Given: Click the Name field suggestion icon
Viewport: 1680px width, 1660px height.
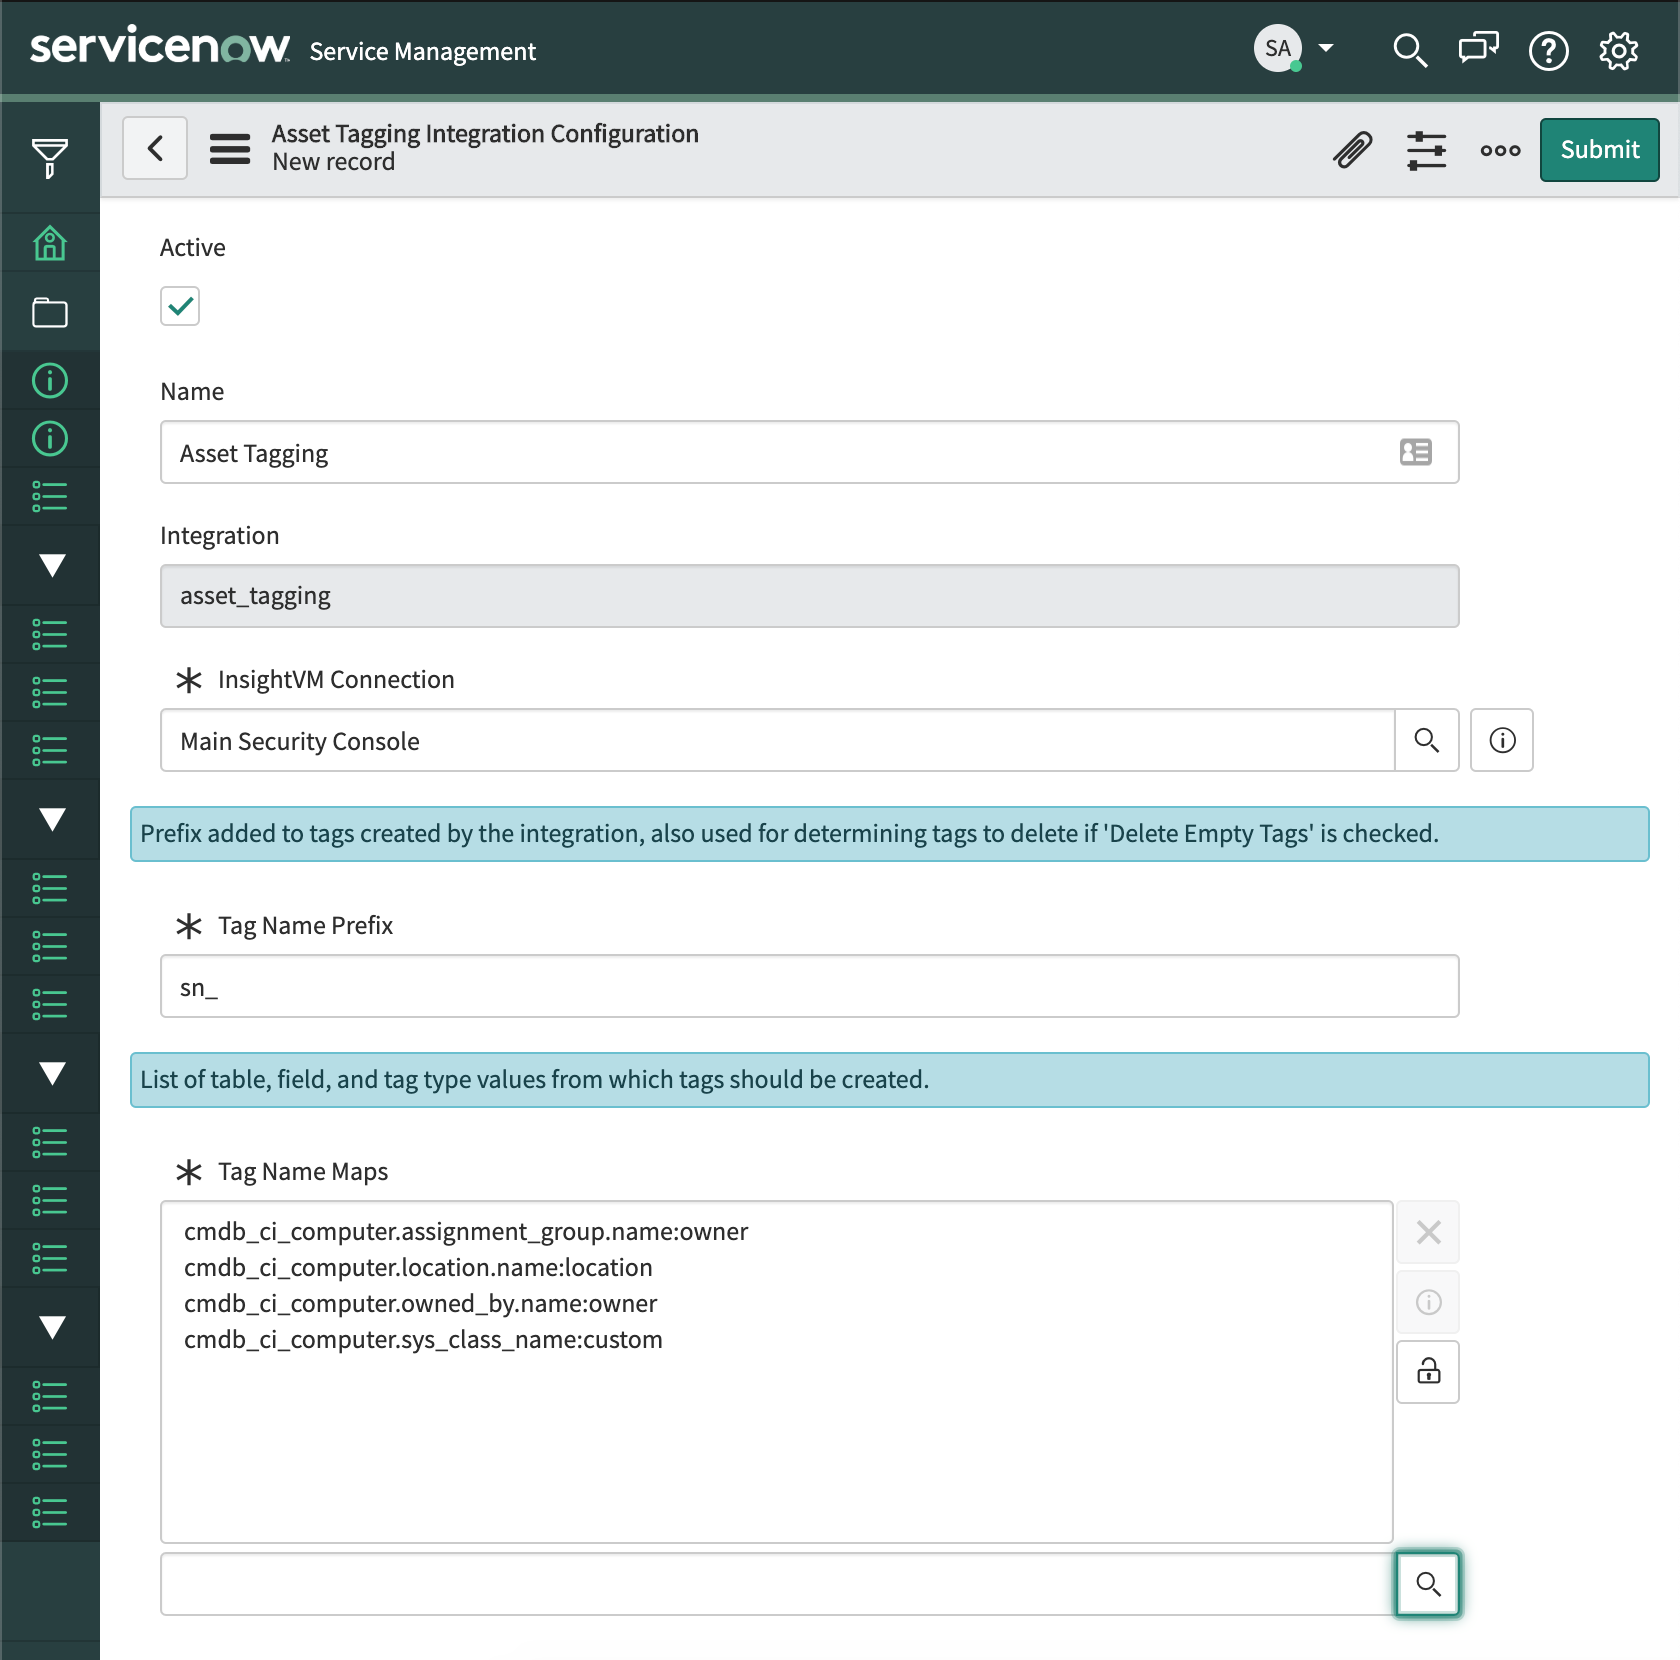Looking at the screenshot, I should [x=1415, y=453].
